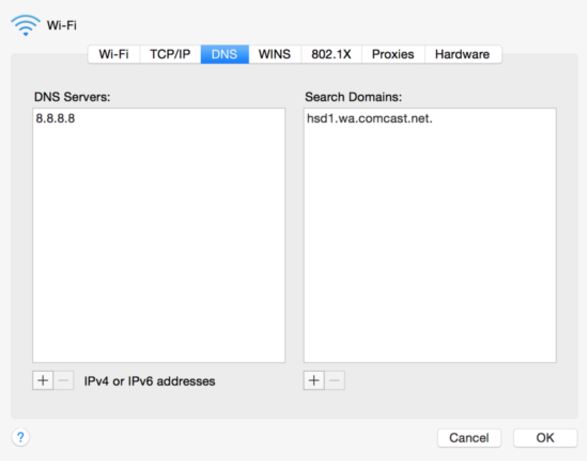This screenshot has width=587, height=461.
Task: Add a search domain with plus button
Action: (314, 380)
